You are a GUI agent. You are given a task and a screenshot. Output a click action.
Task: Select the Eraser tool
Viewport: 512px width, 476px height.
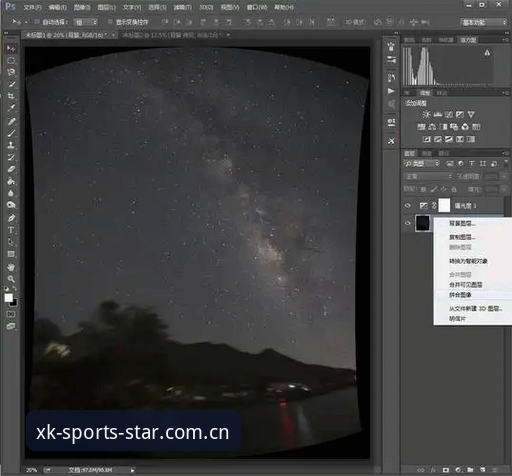coord(11,169)
